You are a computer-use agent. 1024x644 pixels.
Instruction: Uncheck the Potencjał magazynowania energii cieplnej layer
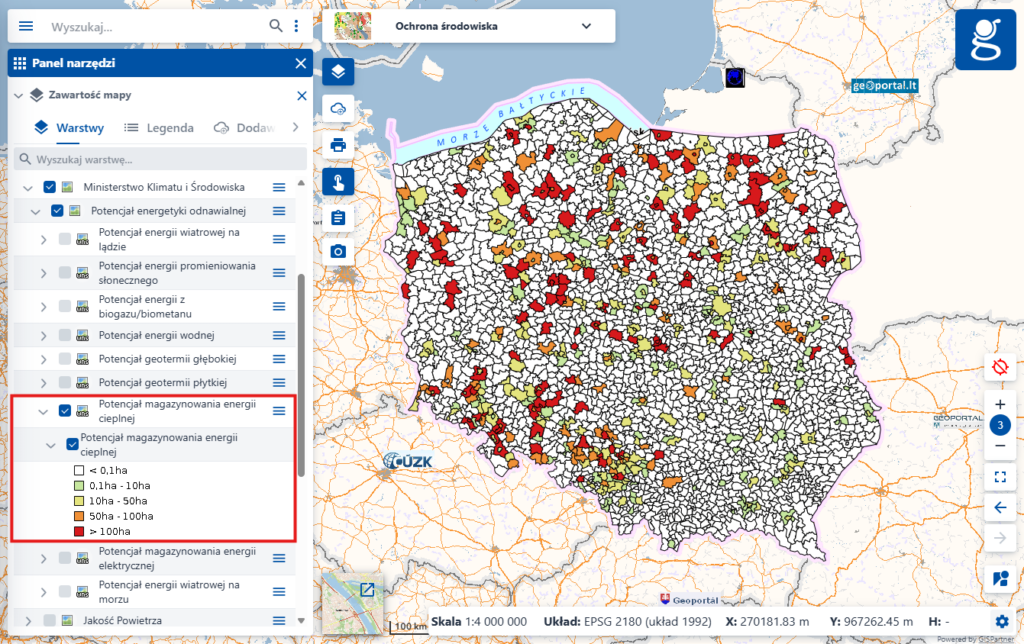(66, 410)
